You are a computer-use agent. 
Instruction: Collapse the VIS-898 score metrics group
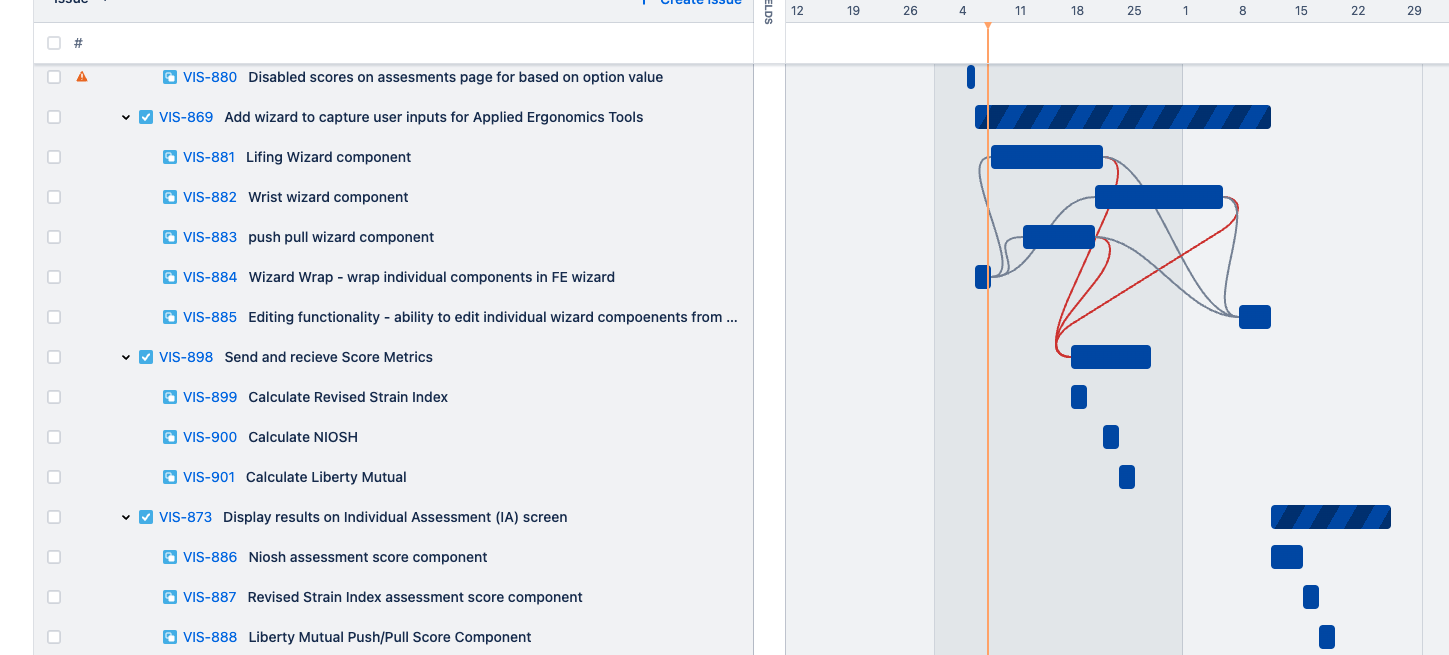[126, 357]
